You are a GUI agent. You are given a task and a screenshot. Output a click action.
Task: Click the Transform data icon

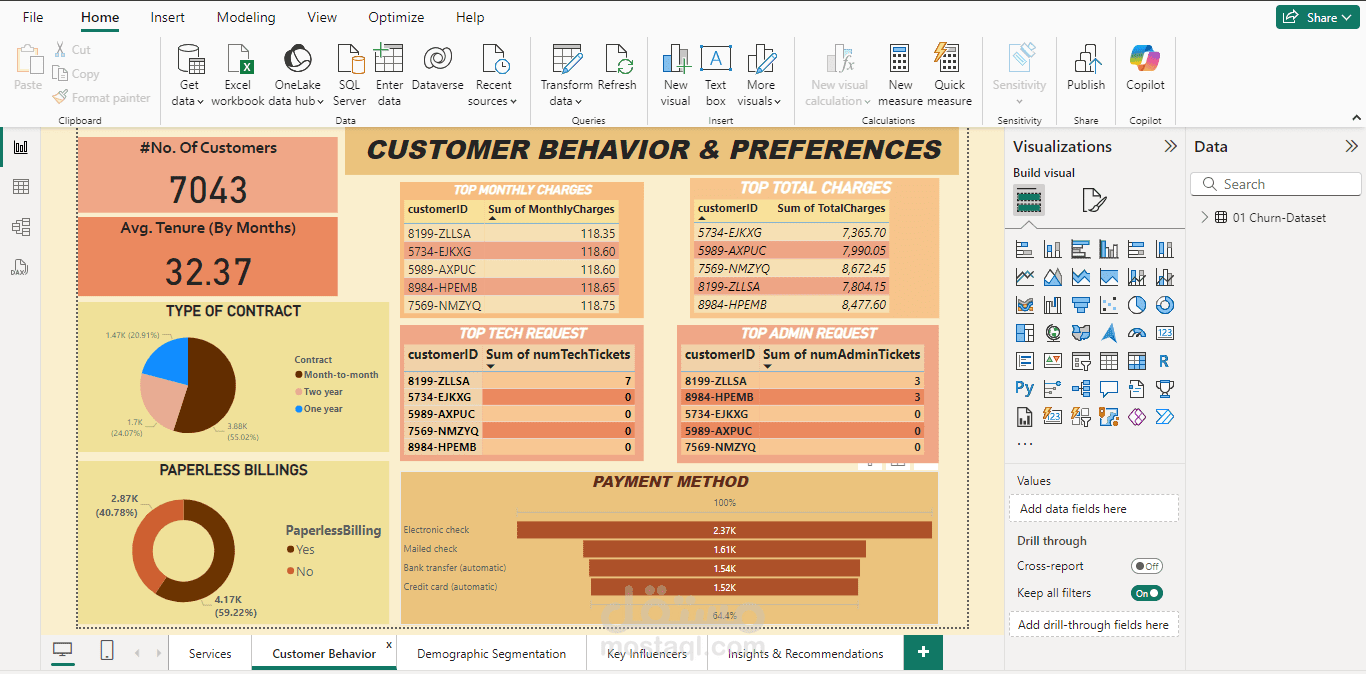[x=567, y=60]
